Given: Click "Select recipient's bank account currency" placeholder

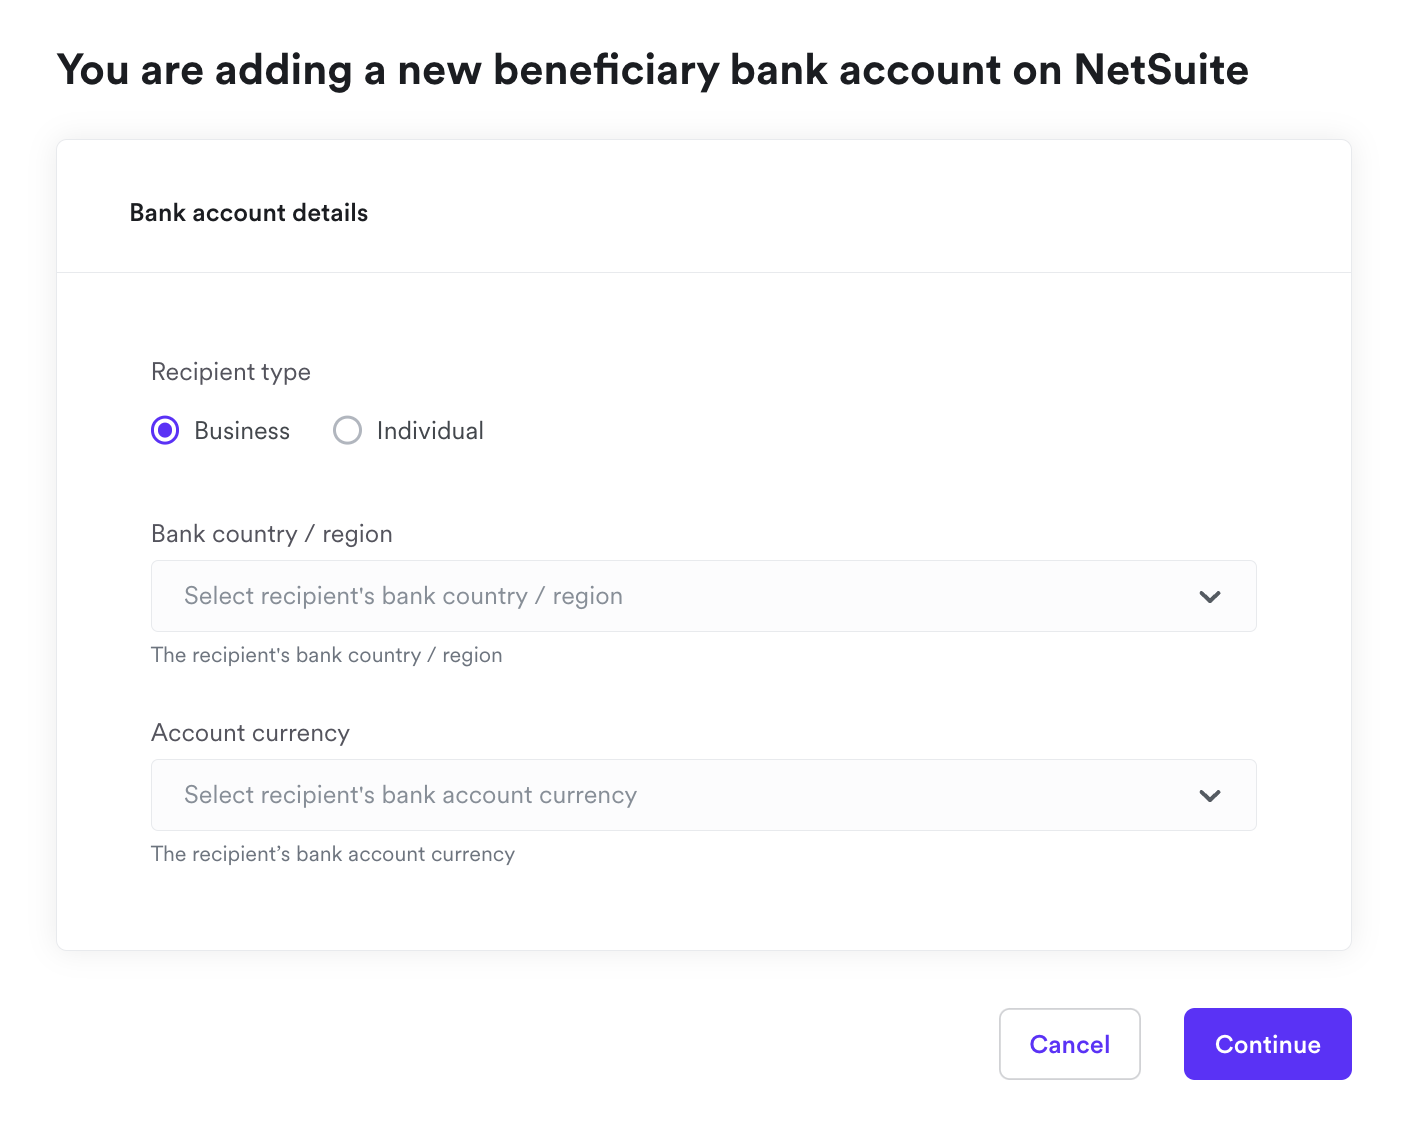Looking at the screenshot, I should point(410,795).
